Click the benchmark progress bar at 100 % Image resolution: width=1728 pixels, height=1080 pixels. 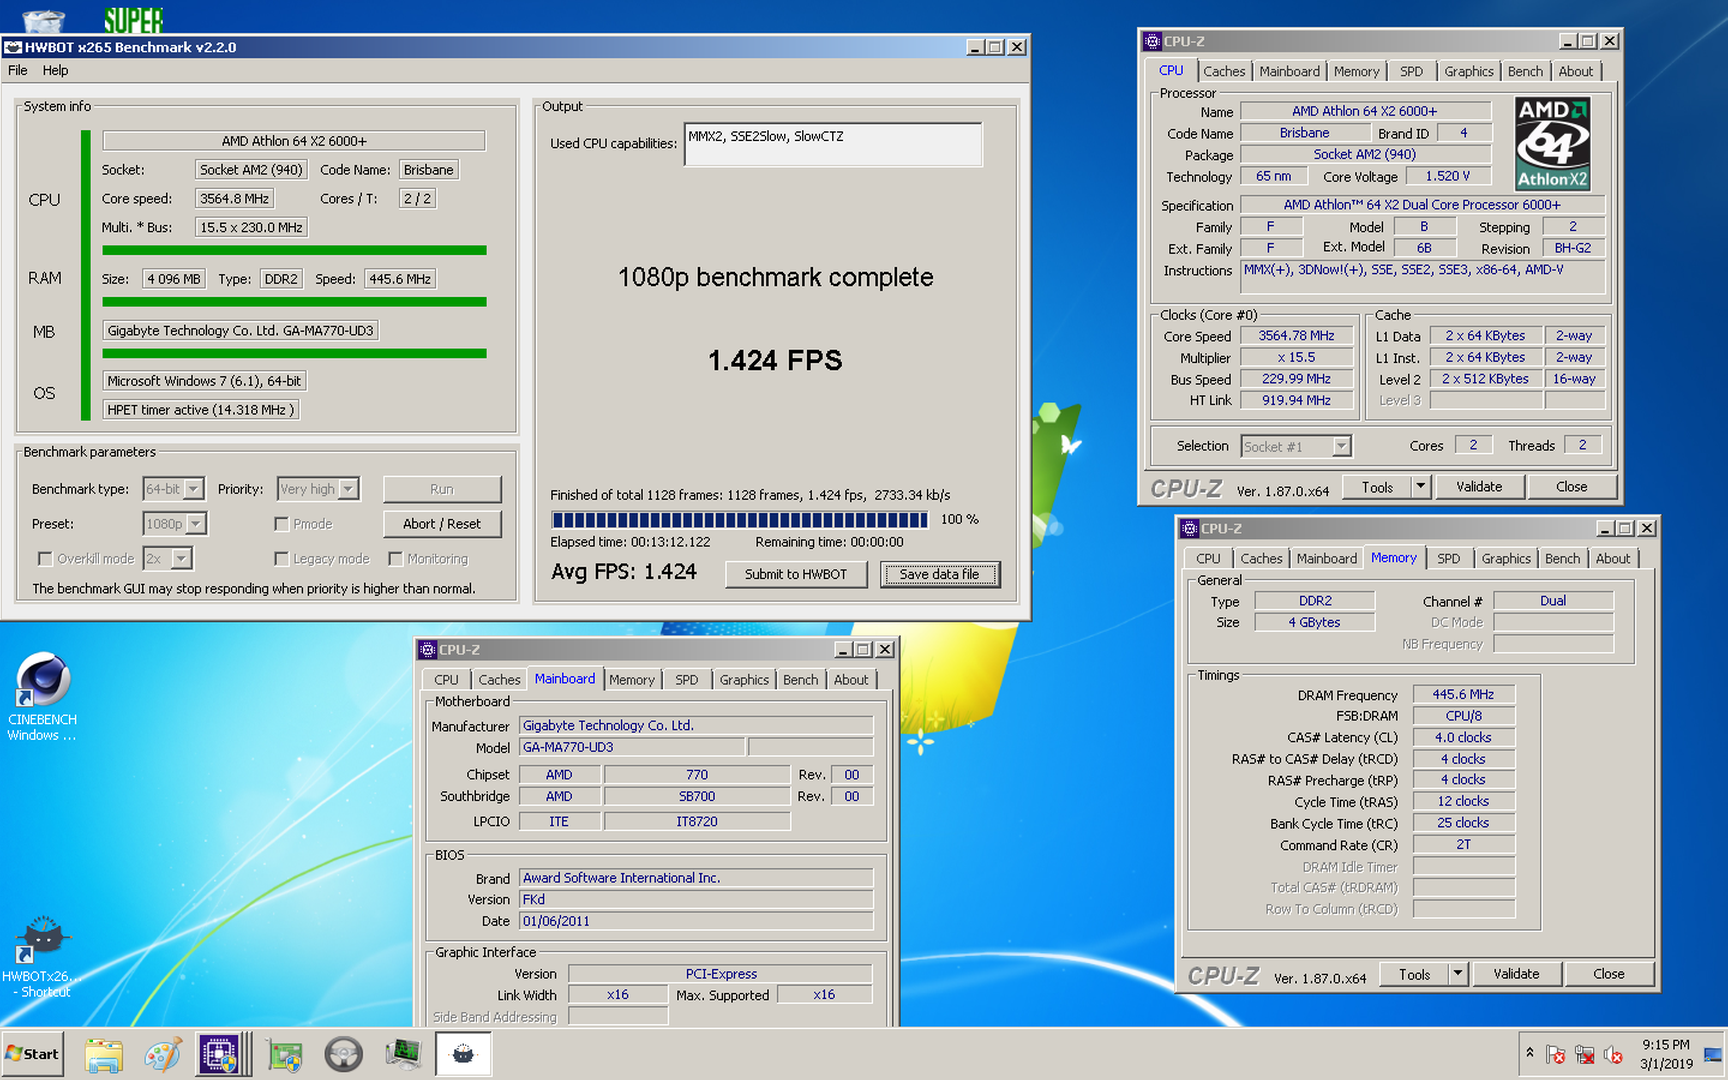[x=740, y=520]
